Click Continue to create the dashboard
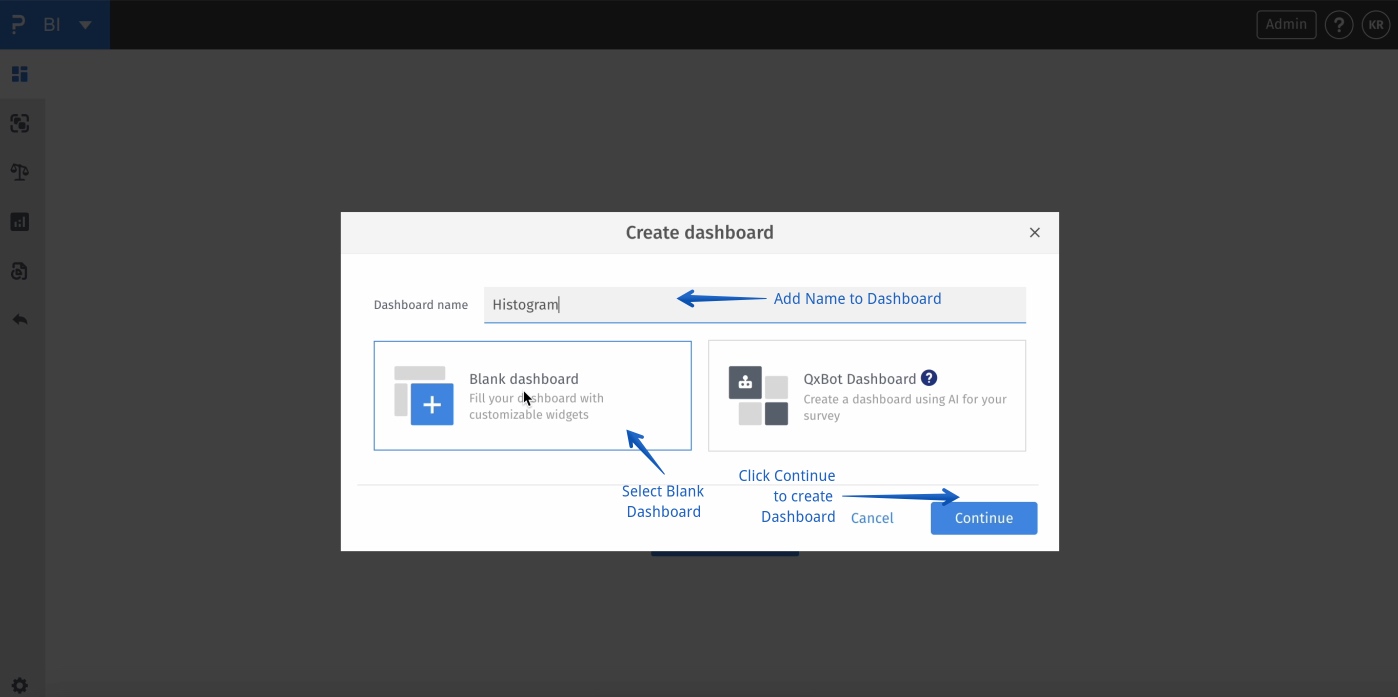1398x697 pixels. [x=984, y=518]
